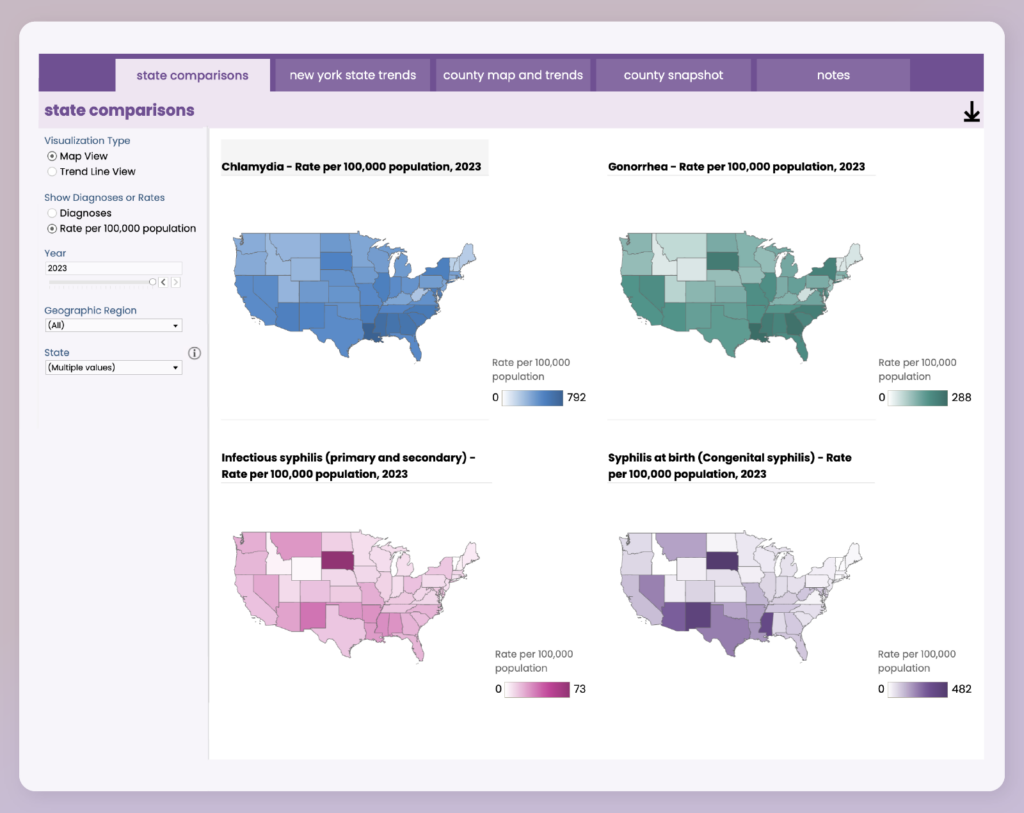Open new york state trends tab
Screen dimensions: 1024x813
click(353, 75)
